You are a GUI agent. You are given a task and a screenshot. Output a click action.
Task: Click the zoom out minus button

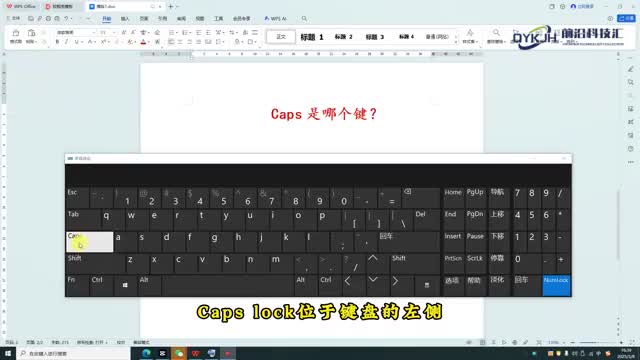point(572,342)
